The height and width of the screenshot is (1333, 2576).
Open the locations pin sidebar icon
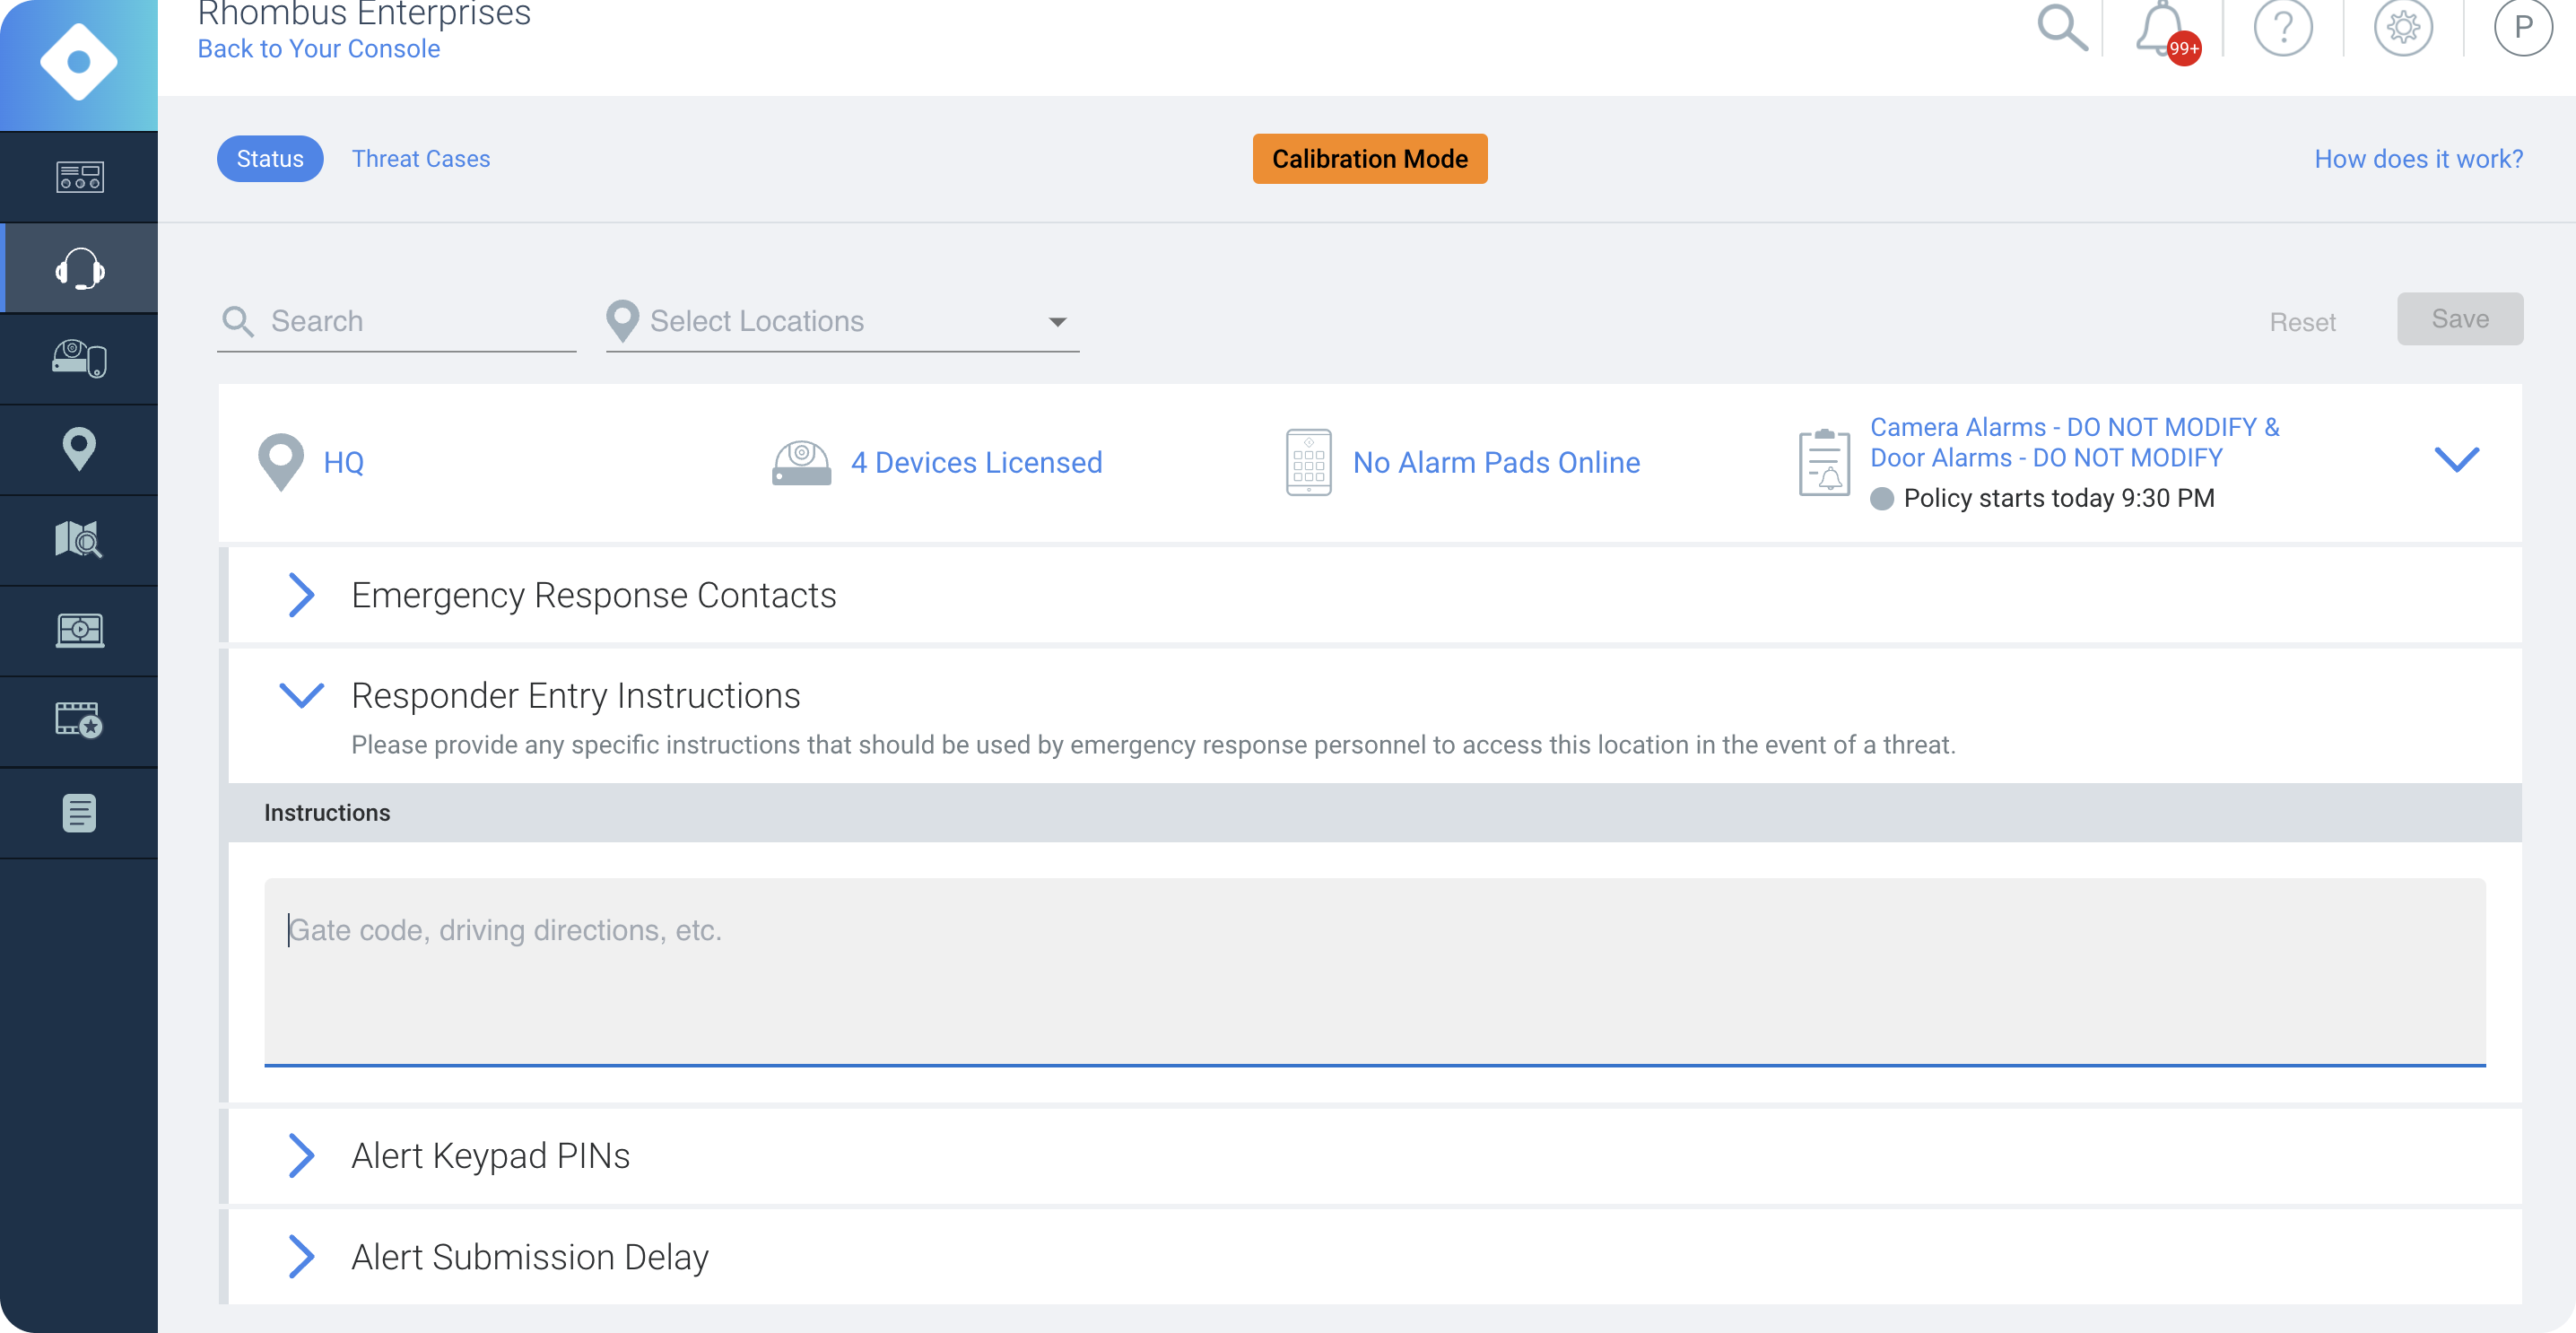[x=79, y=449]
